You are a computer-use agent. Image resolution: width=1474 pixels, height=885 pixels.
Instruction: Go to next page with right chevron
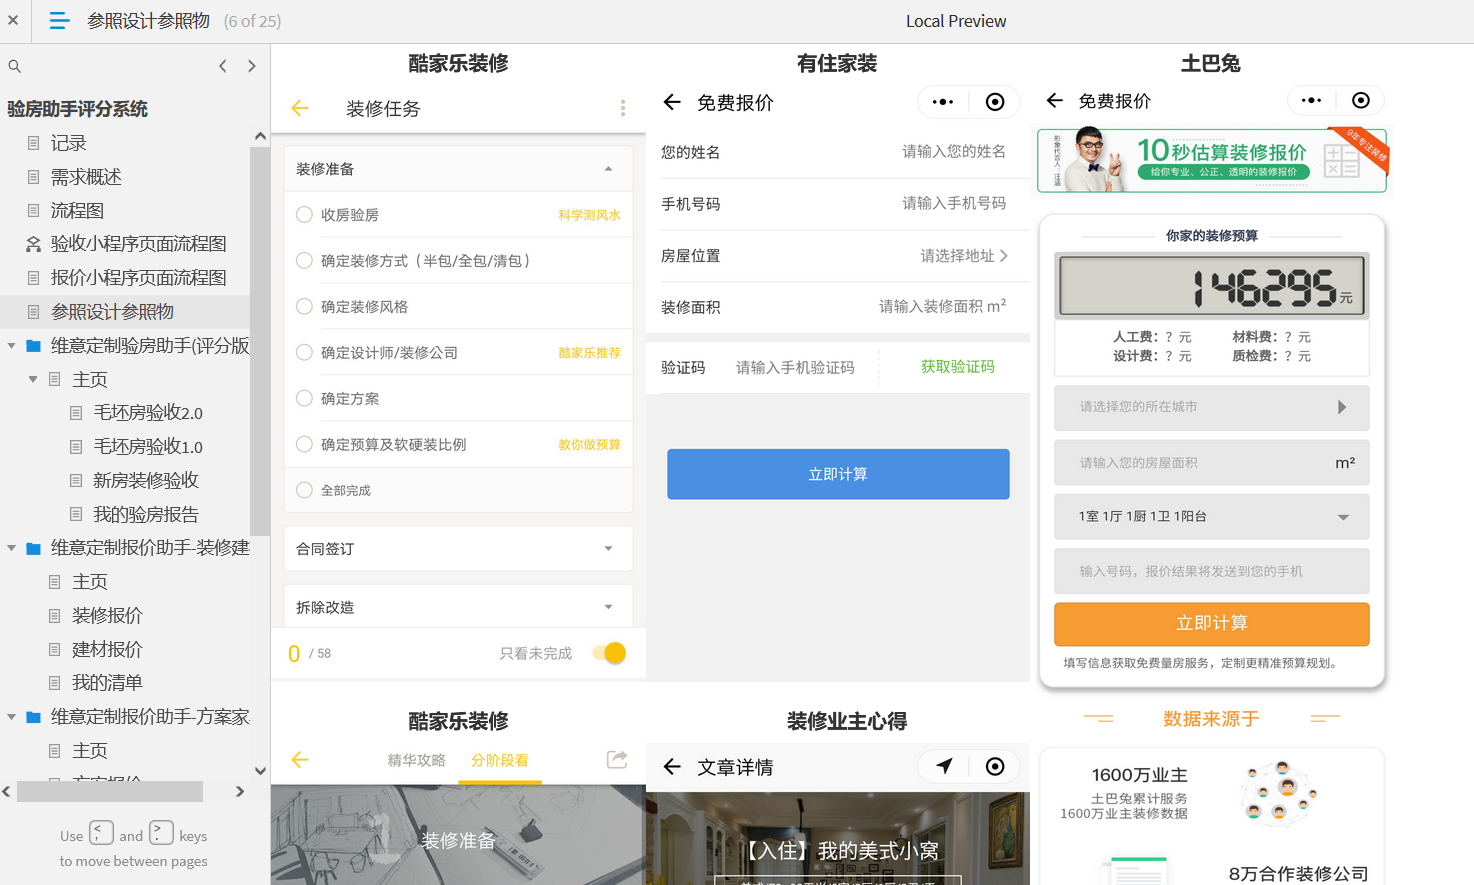click(x=252, y=66)
